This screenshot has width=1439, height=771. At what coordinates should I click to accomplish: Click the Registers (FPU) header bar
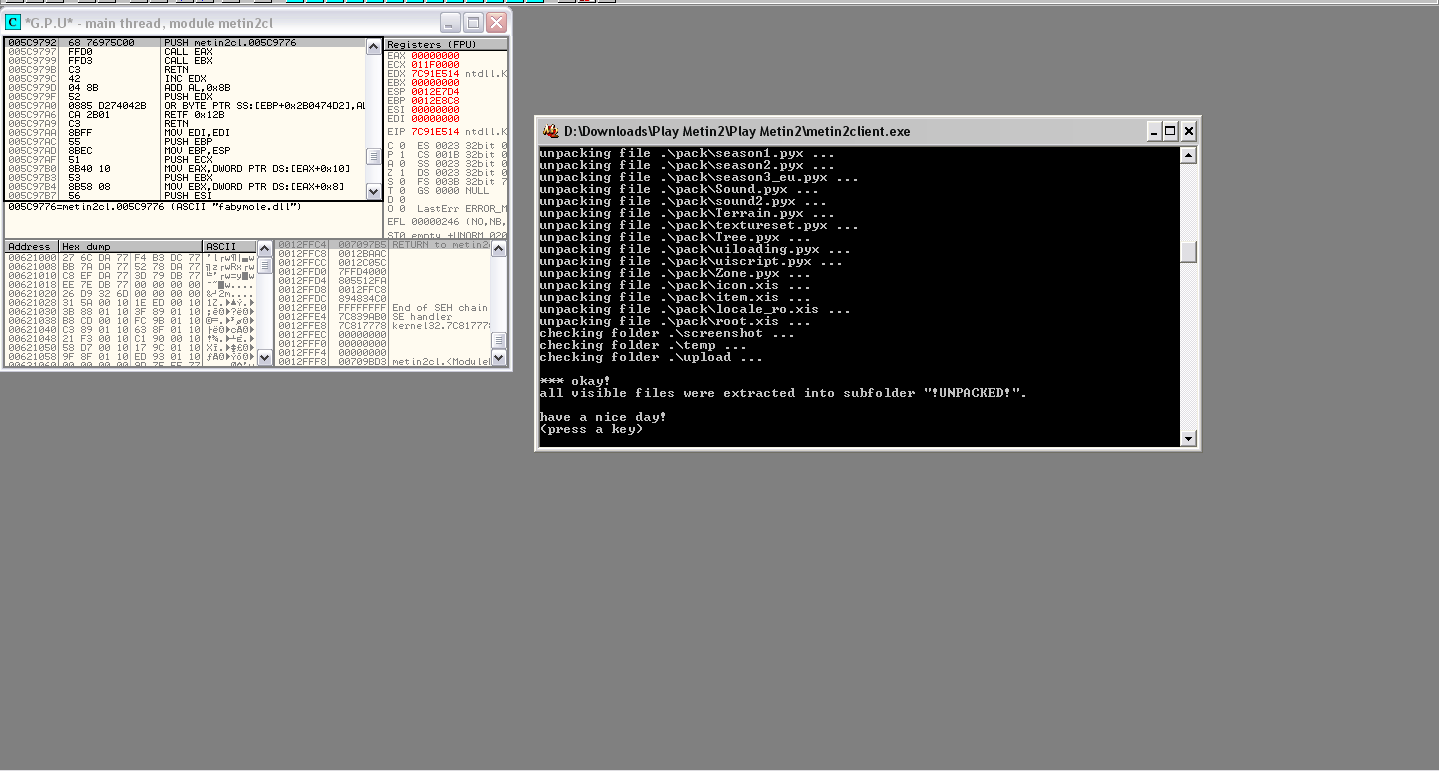(x=446, y=45)
